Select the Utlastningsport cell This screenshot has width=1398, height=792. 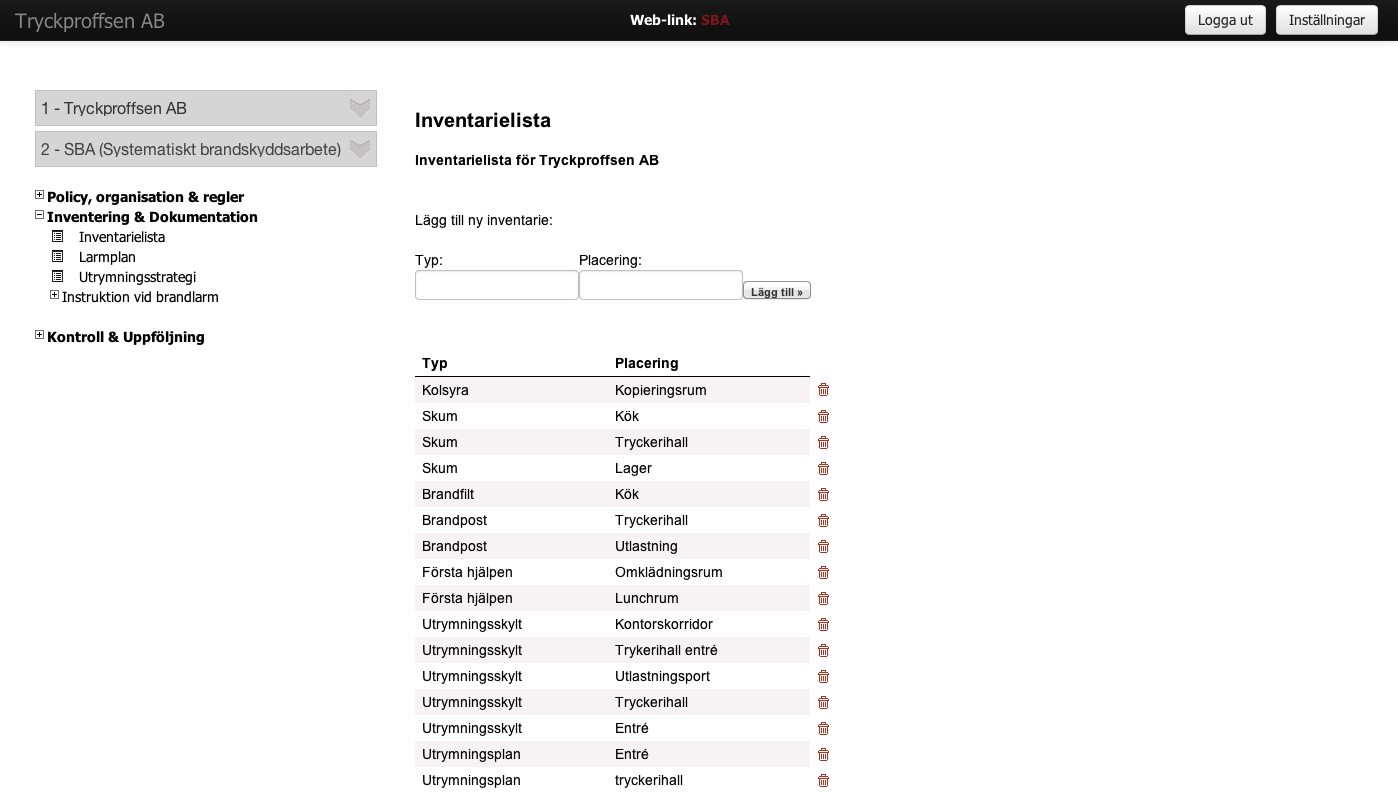click(x=662, y=676)
